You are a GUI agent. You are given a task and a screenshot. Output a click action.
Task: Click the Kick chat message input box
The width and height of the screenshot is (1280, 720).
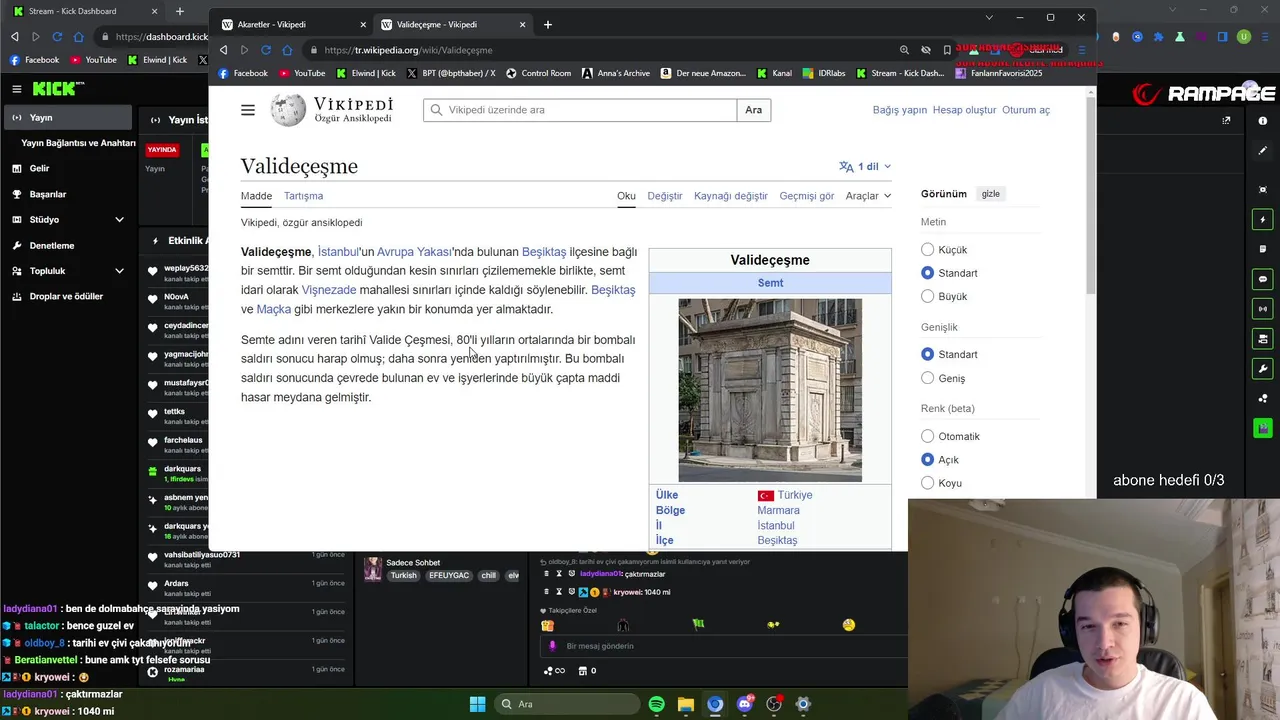point(725,646)
